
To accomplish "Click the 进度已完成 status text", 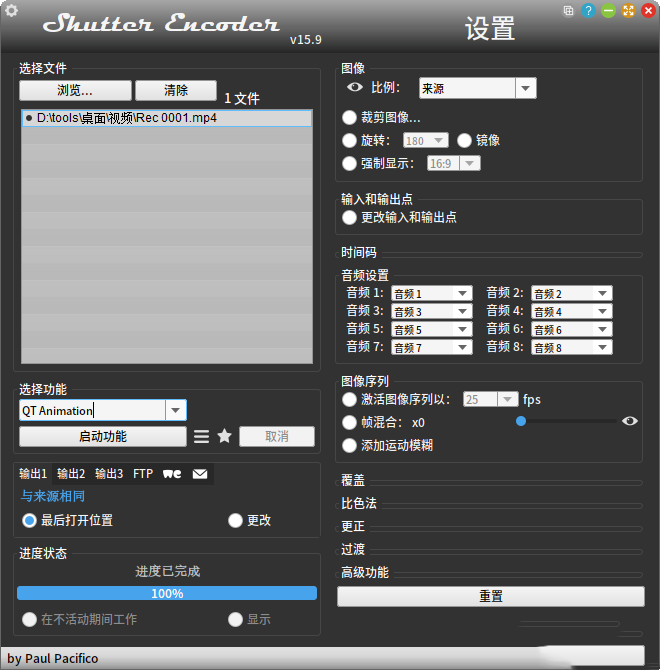I will (x=167, y=571).
